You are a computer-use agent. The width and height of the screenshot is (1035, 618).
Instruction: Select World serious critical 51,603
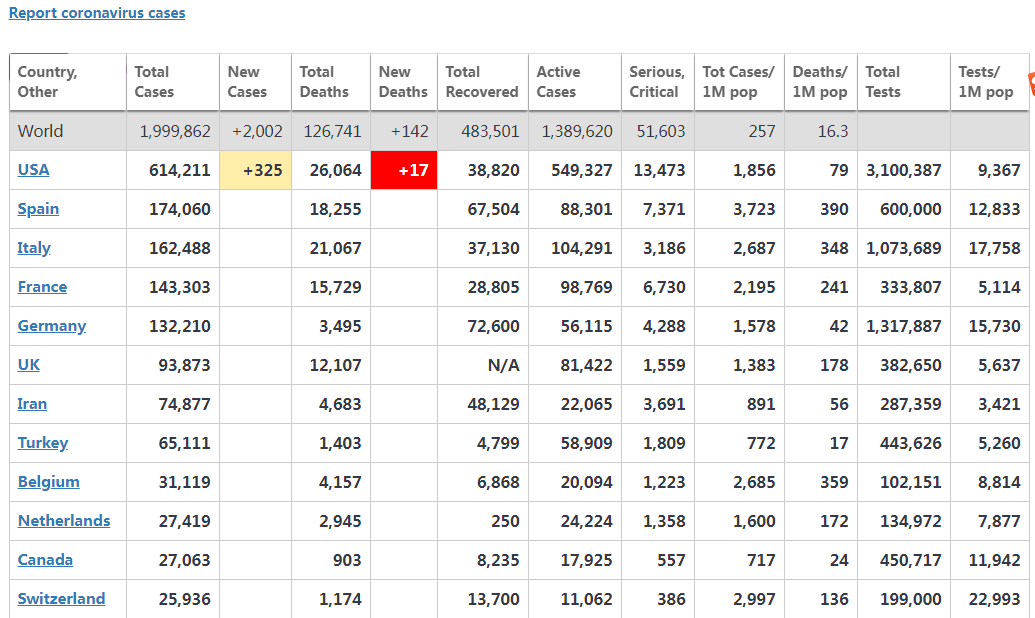[657, 131]
